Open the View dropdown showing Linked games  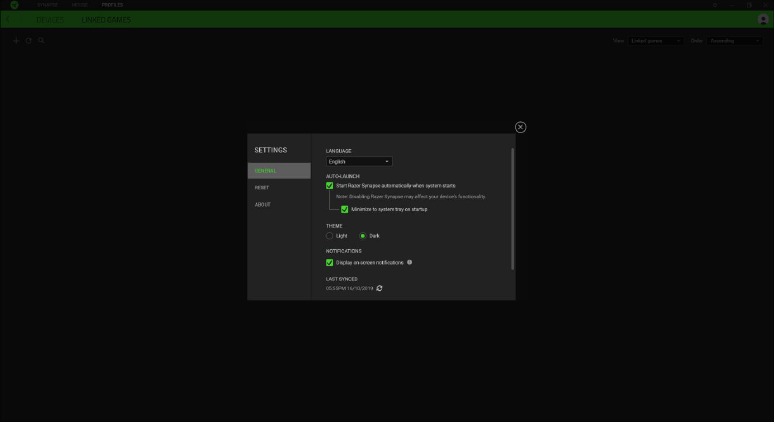click(x=655, y=41)
